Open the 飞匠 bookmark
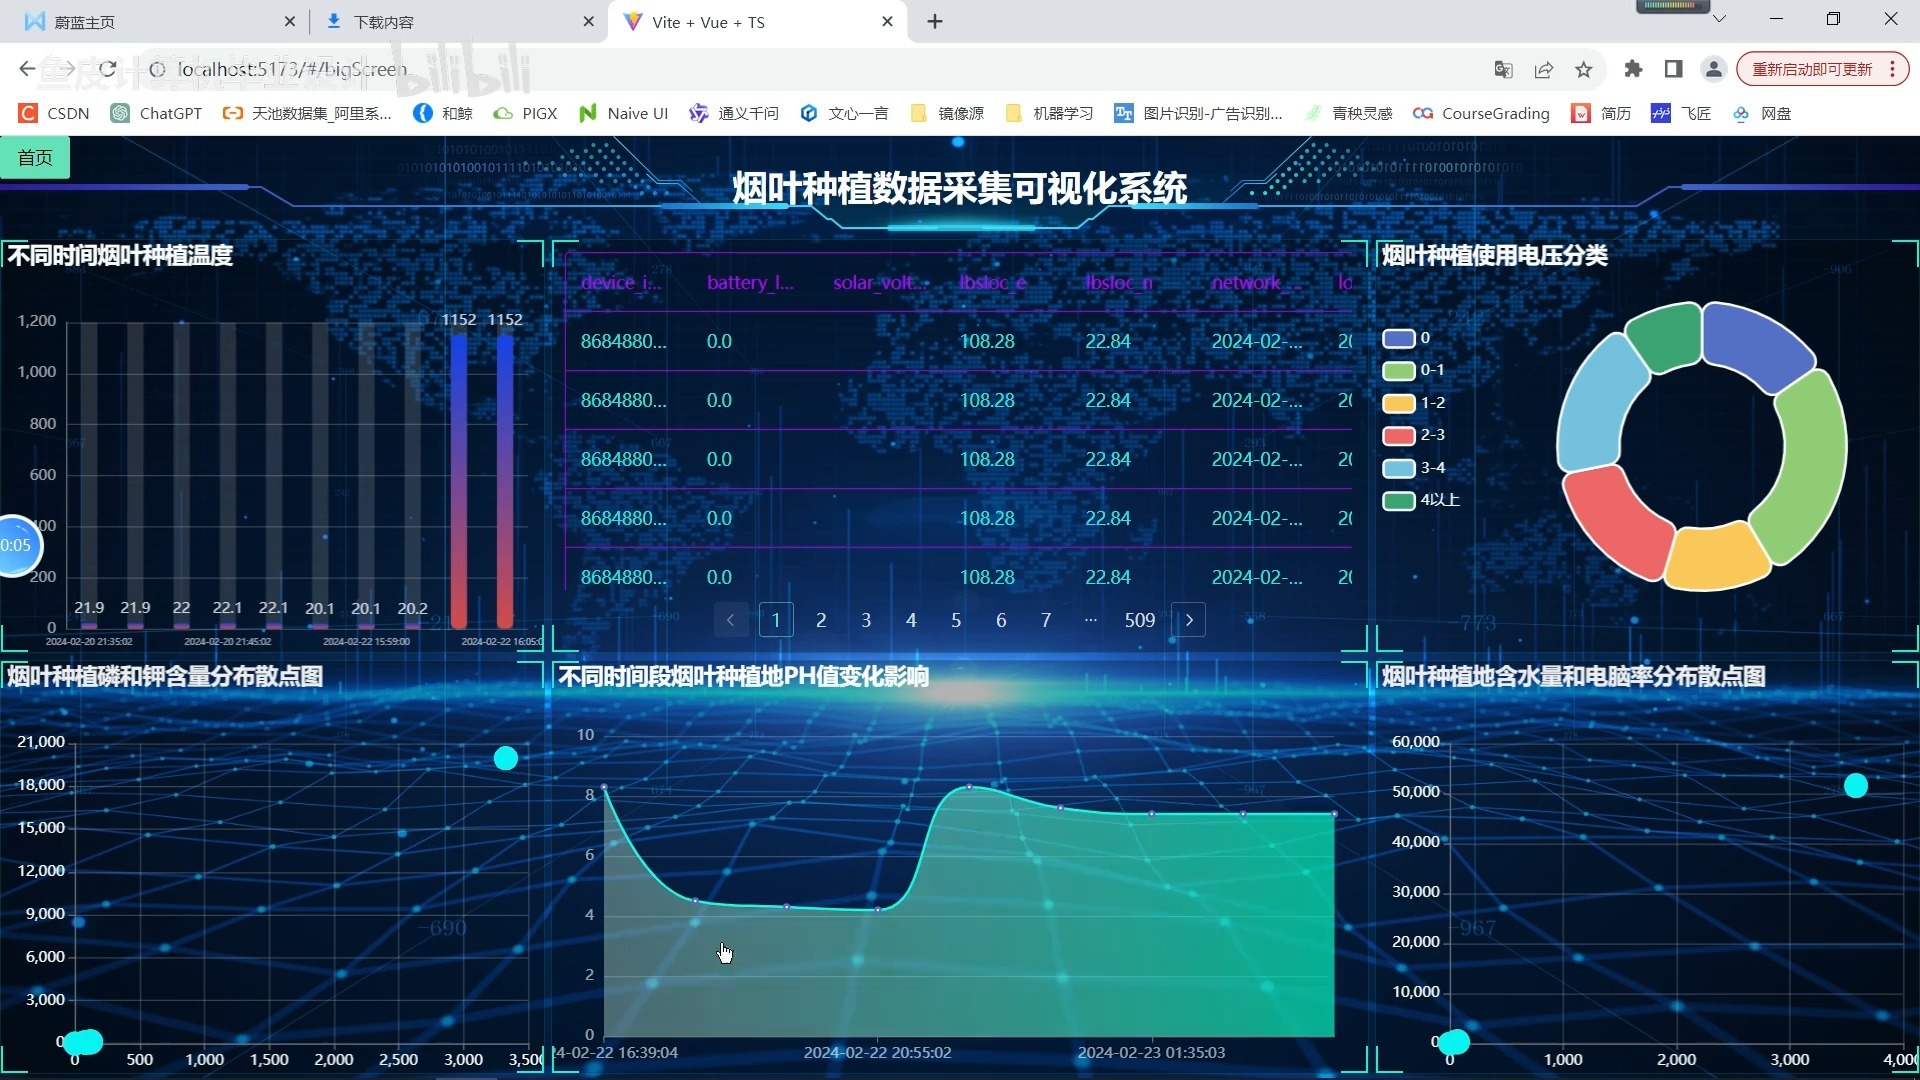The height and width of the screenshot is (1080, 1920). [1681, 113]
